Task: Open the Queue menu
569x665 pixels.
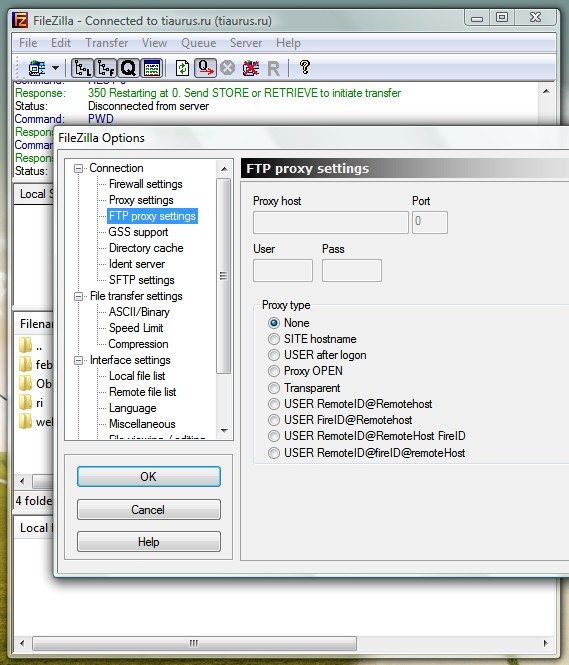Action: [x=198, y=43]
